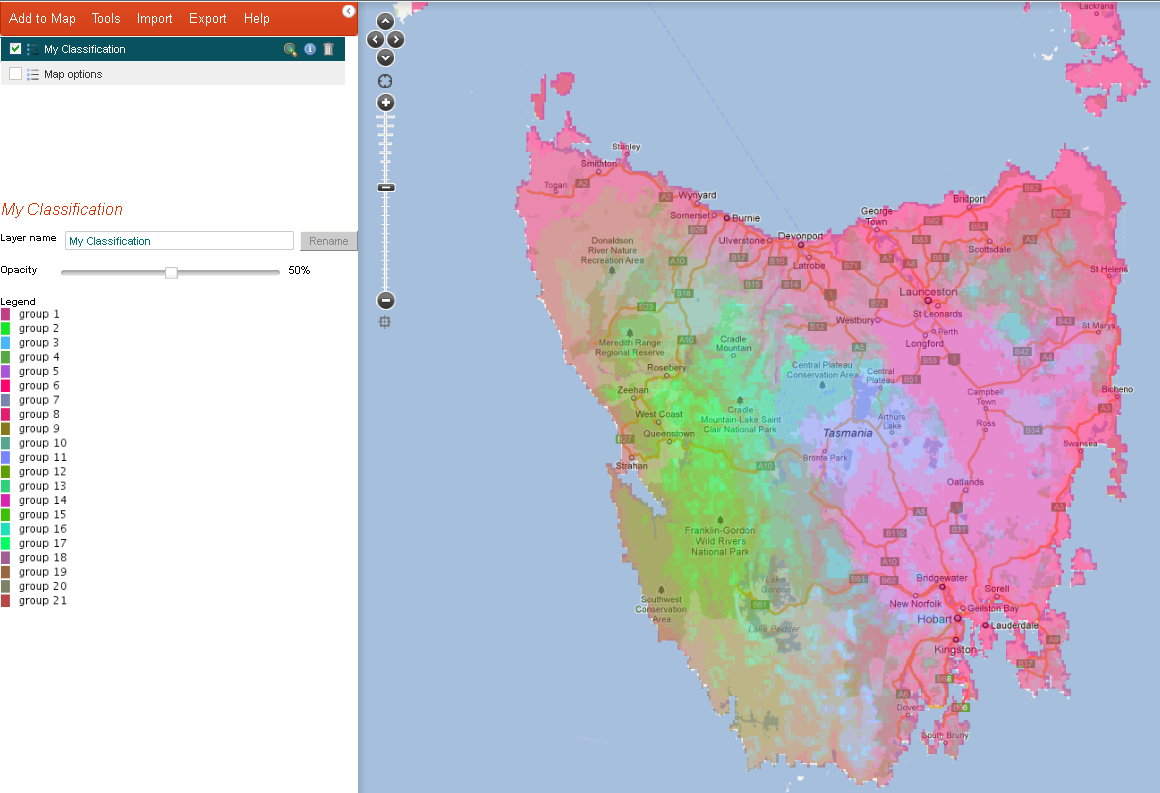Click the Rename button
The image size is (1160, 793).
tap(328, 241)
